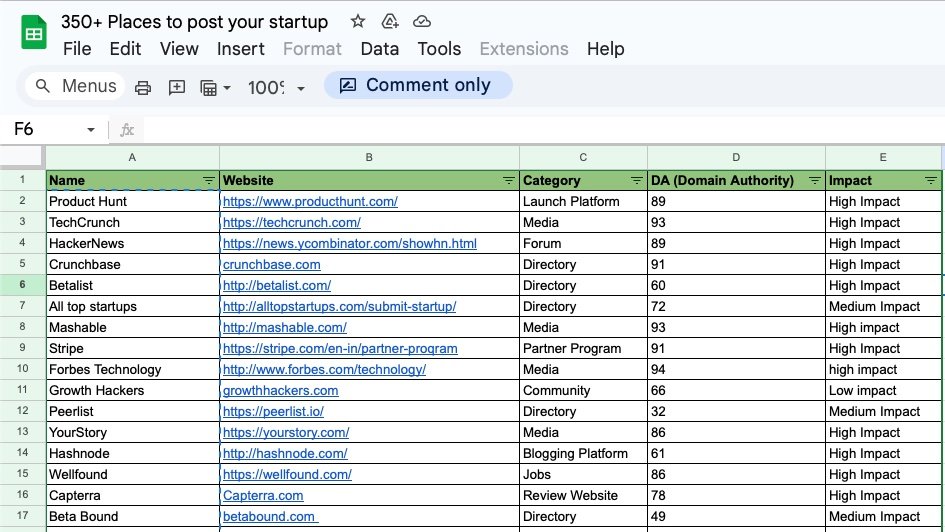This screenshot has width=945, height=532.
Task: Click the Comment only button
Action: pos(418,86)
